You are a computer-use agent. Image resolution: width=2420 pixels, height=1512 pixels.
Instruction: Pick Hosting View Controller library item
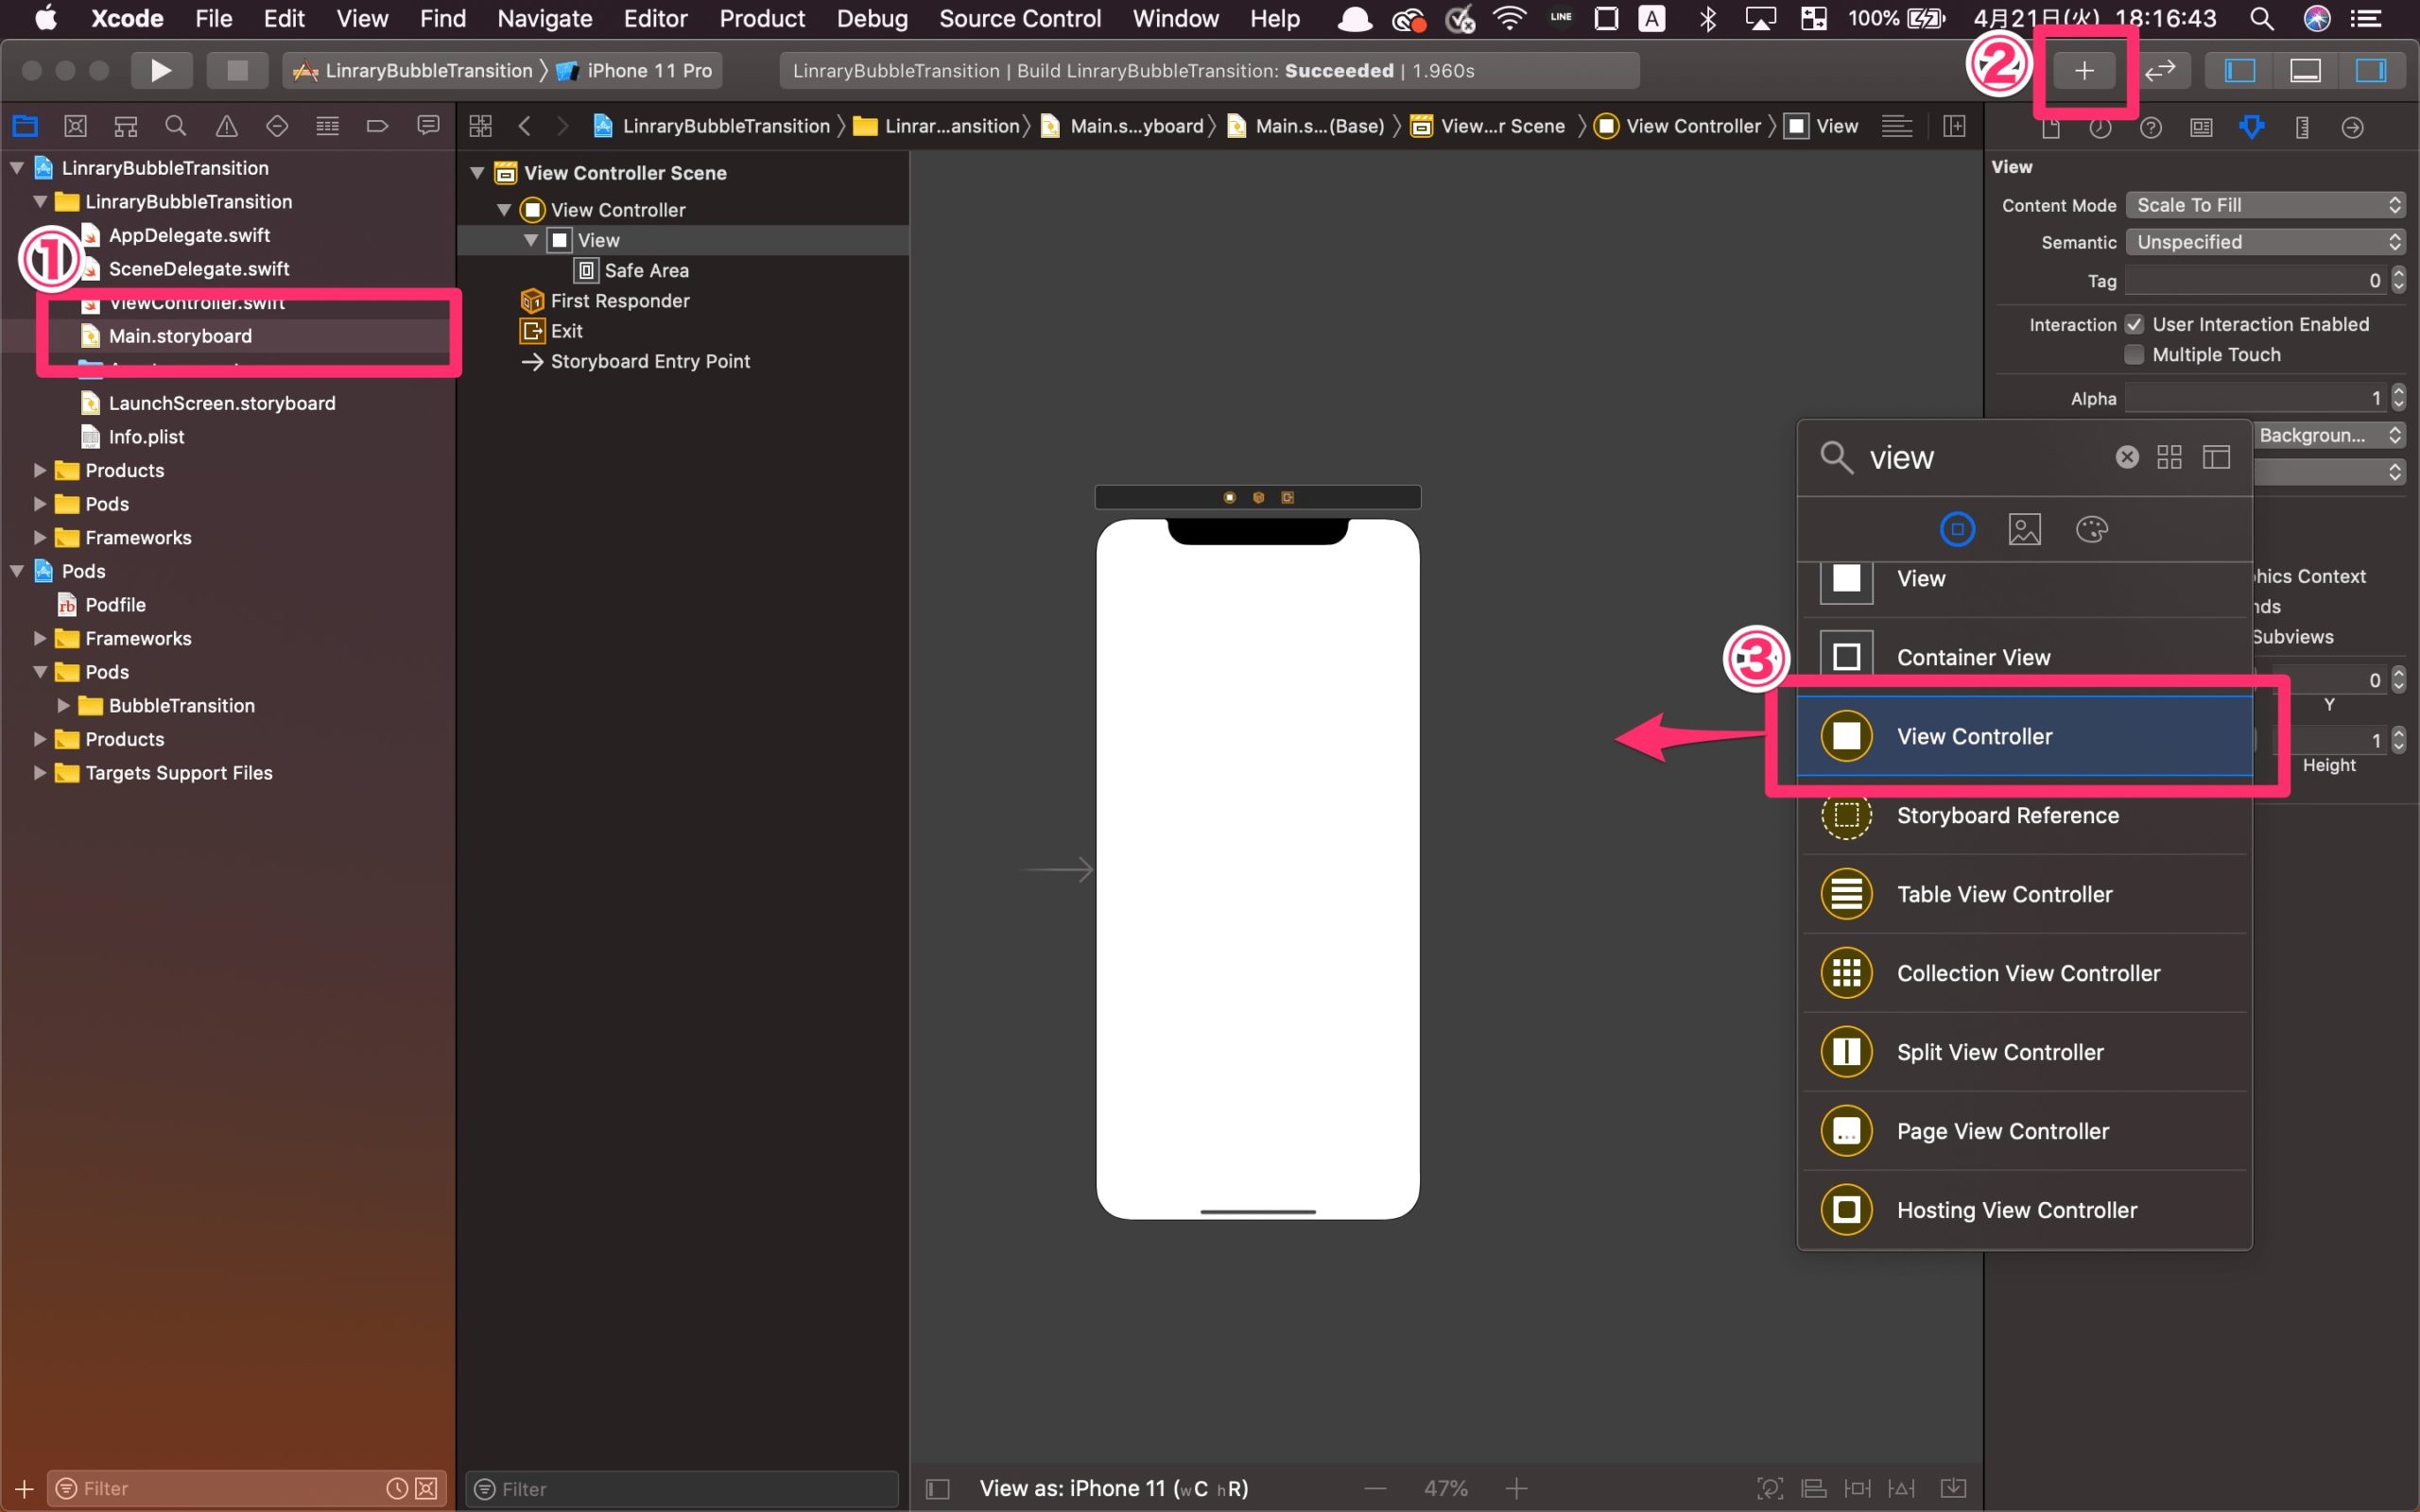[2024, 1210]
